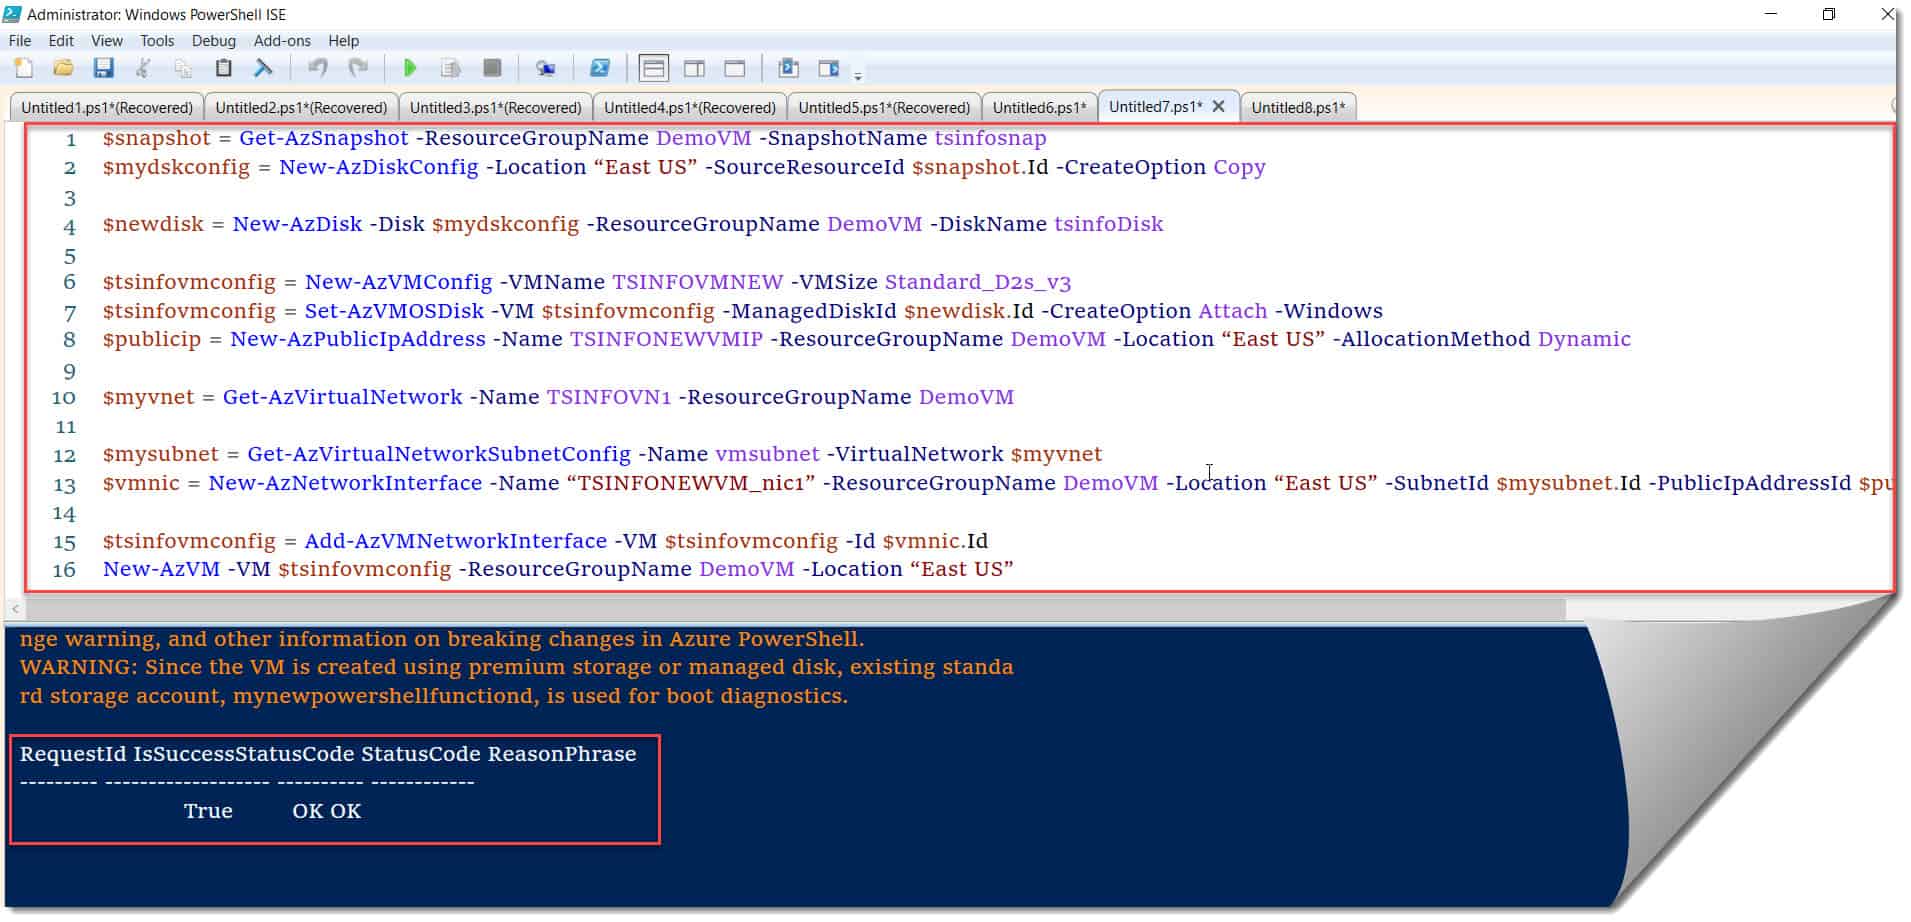Paste clipboard contents into the script
Image resolution: width=1911 pixels, height=922 pixels.
click(223, 68)
